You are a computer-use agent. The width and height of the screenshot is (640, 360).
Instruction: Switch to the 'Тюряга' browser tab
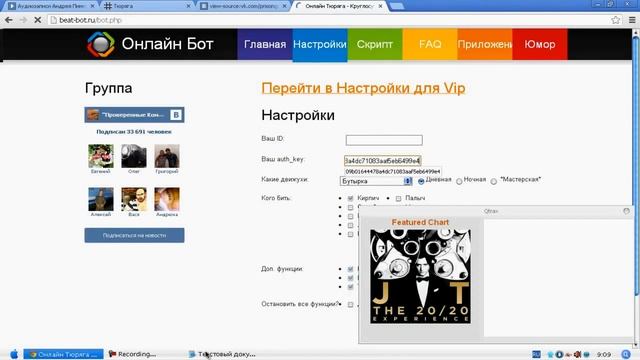(147, 6)
